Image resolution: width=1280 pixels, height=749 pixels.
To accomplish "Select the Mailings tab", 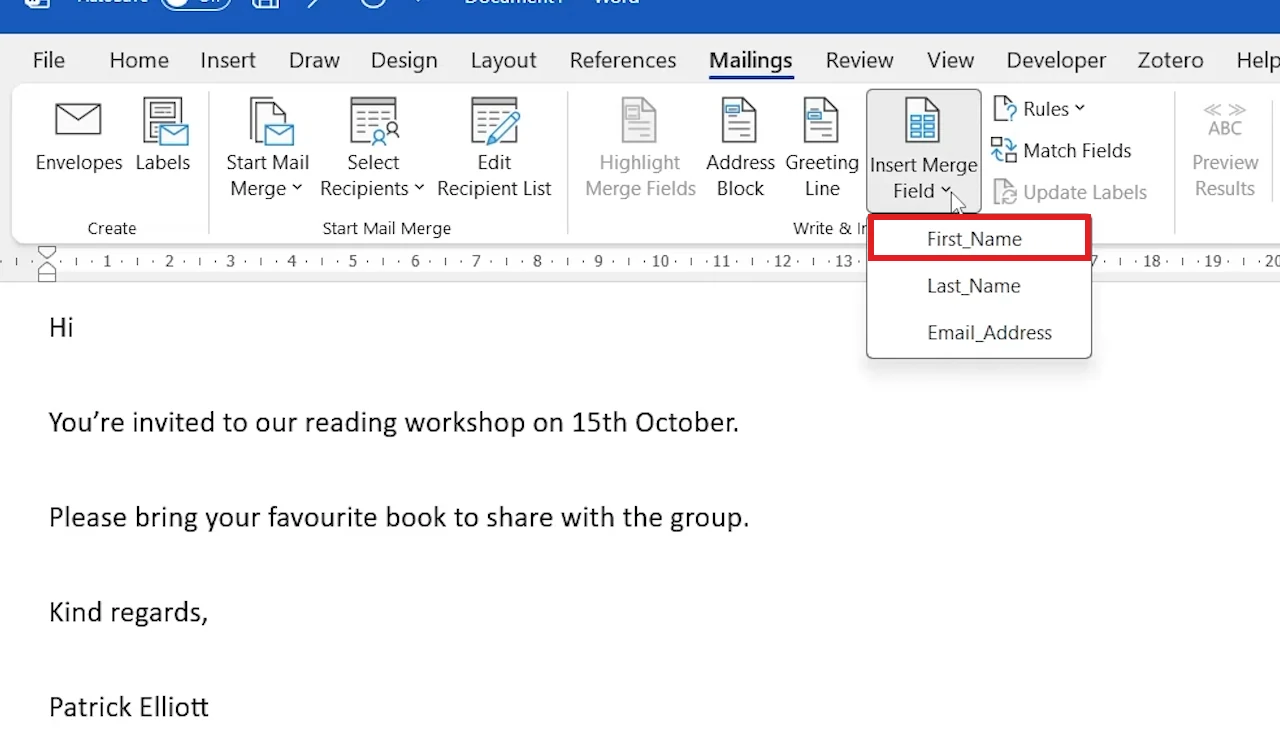I will [x=751, y=60].
